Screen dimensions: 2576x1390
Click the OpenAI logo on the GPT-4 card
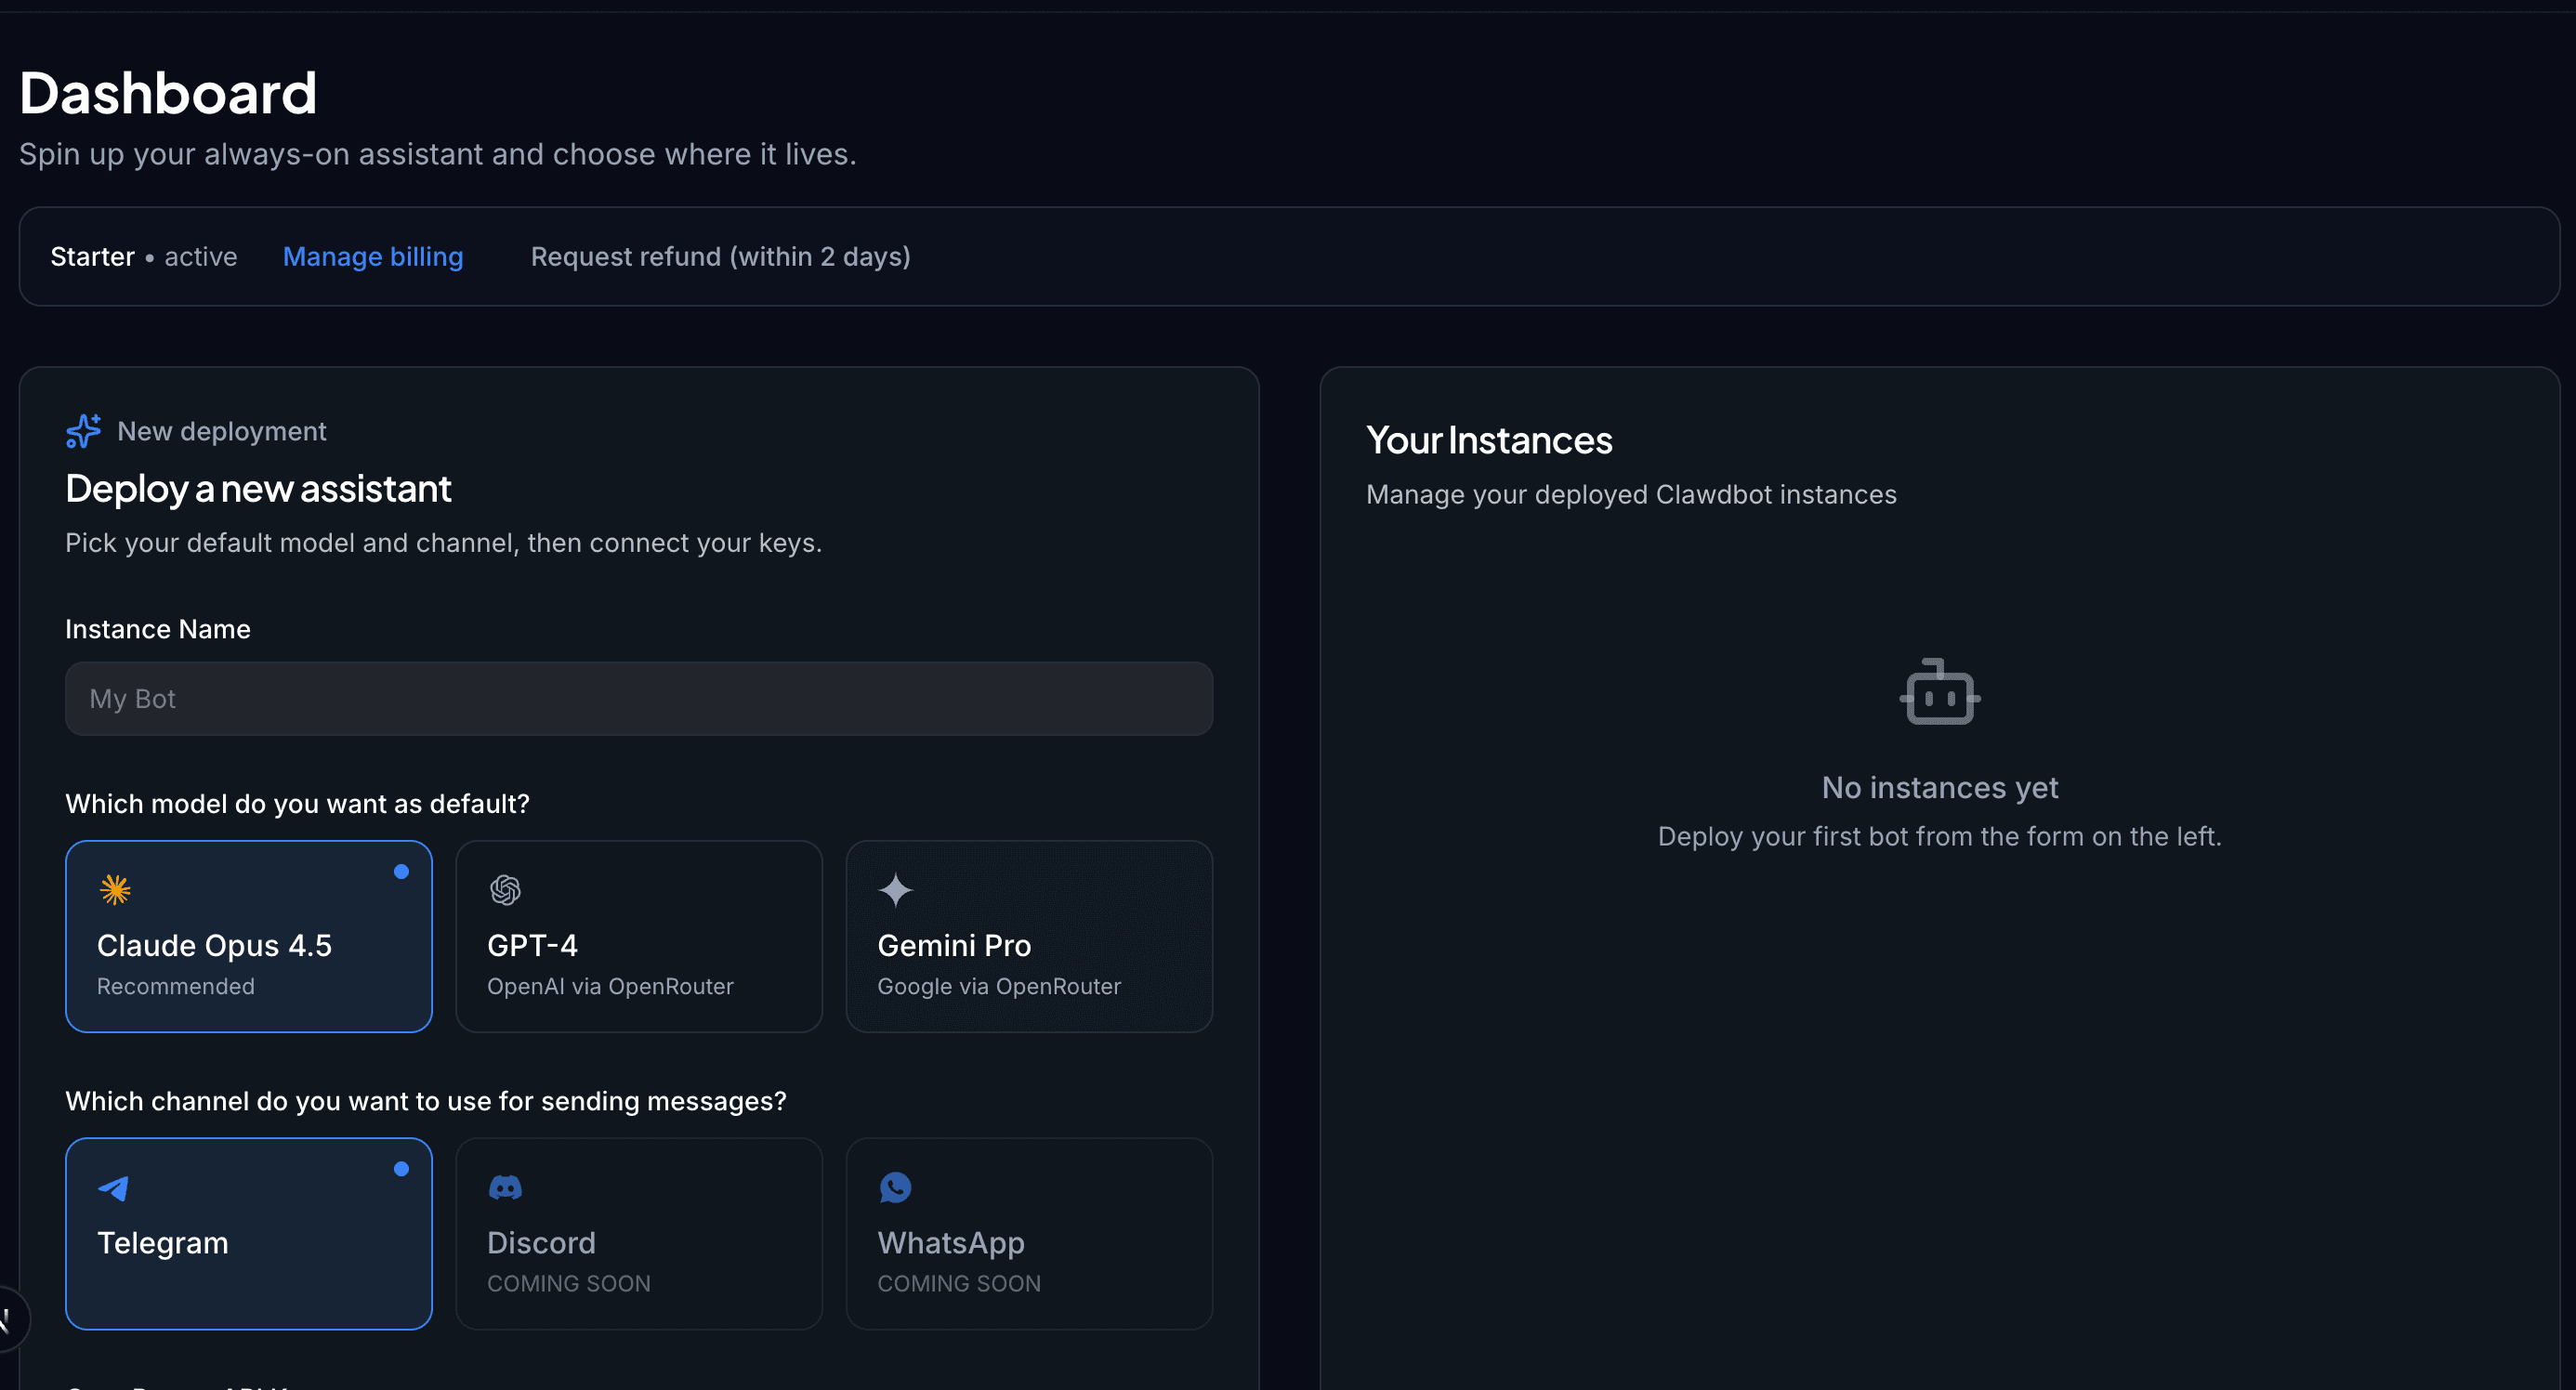pos(506,889)
